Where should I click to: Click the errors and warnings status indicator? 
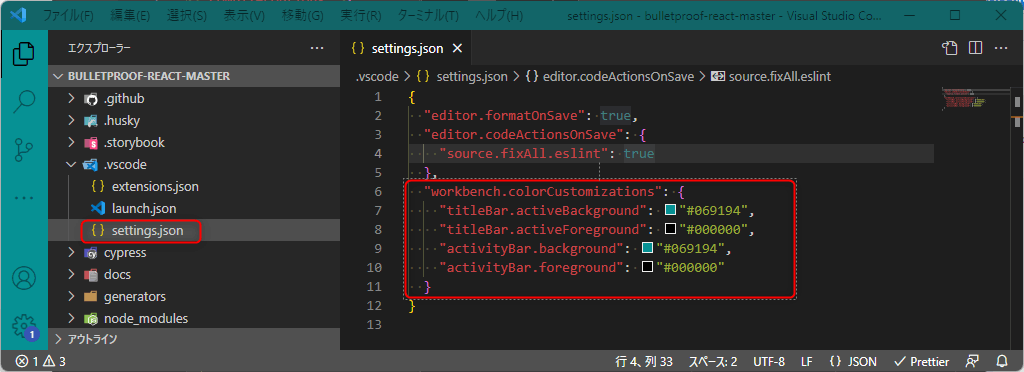pos(40,361)
